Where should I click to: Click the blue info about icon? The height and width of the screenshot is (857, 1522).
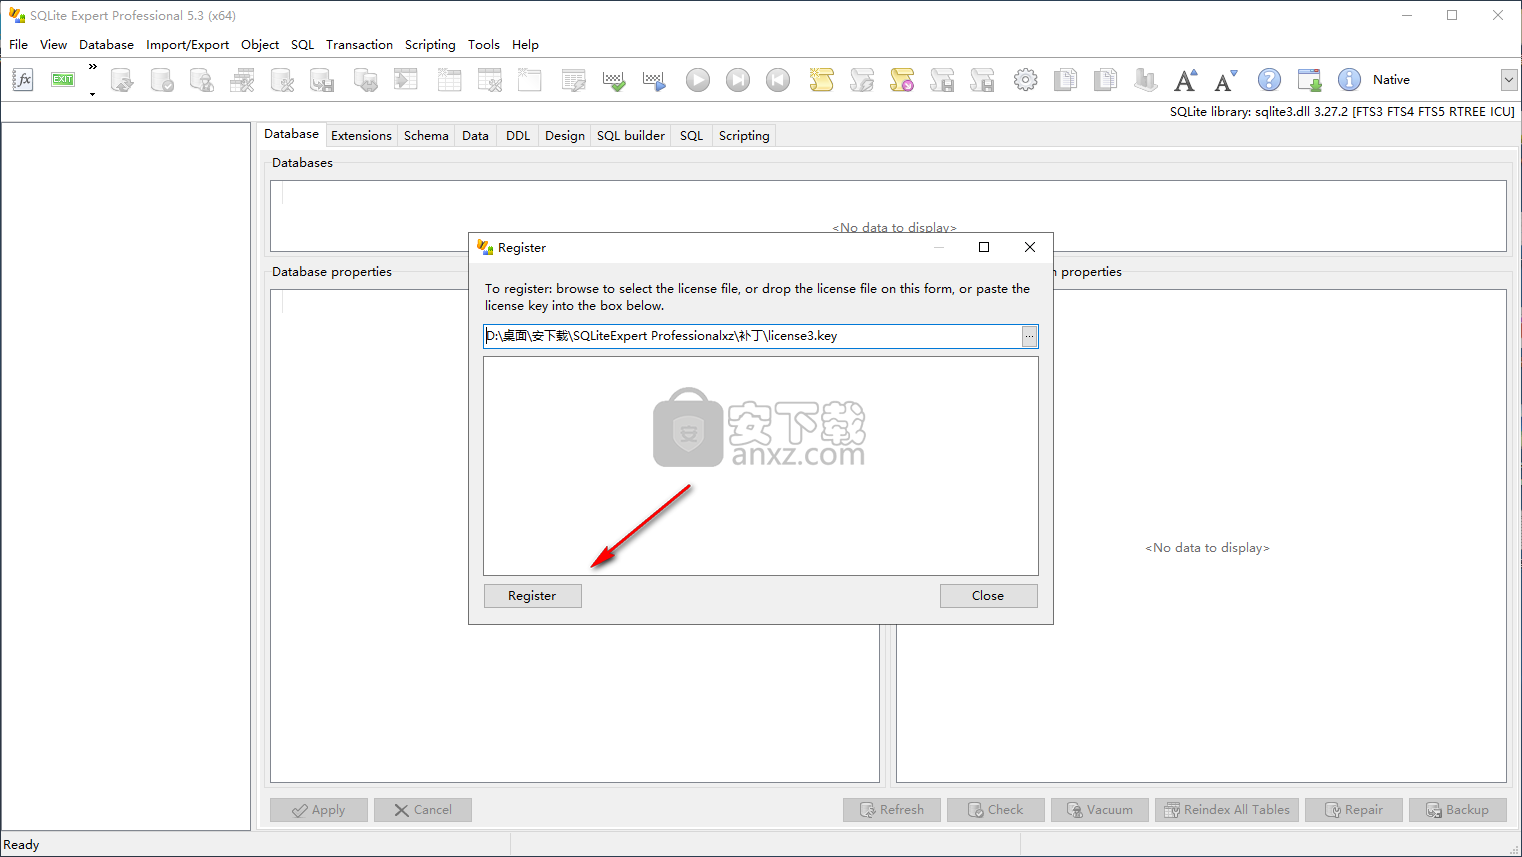click(x=1349, y=80)
